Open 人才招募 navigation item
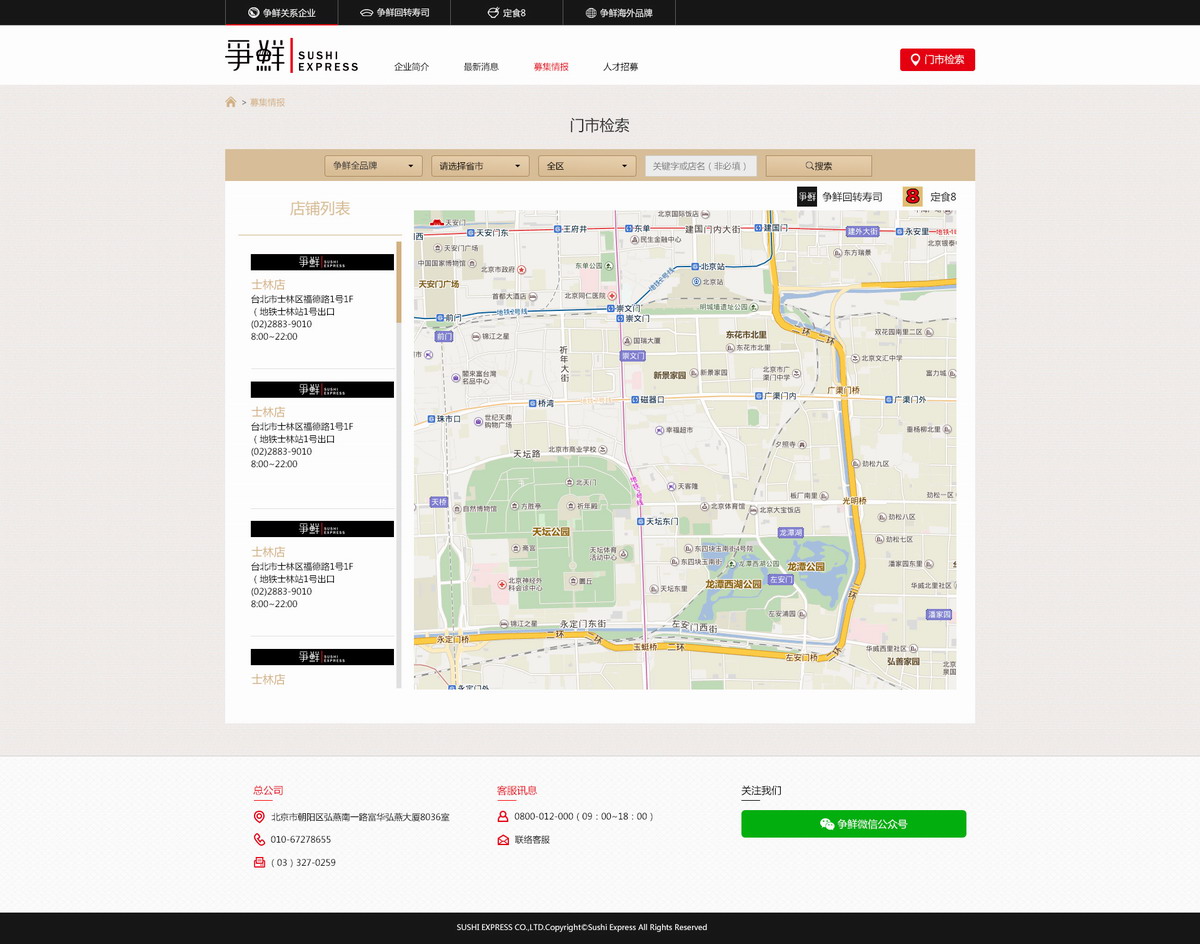The width and height of the screenshot is (1200, 944). 621,67
